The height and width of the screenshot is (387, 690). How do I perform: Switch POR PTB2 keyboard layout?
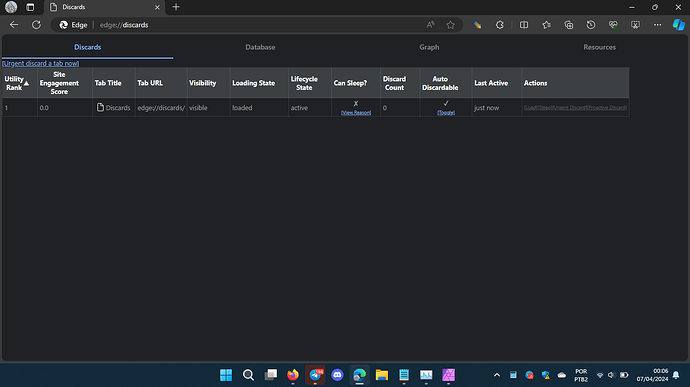[581, 375]
